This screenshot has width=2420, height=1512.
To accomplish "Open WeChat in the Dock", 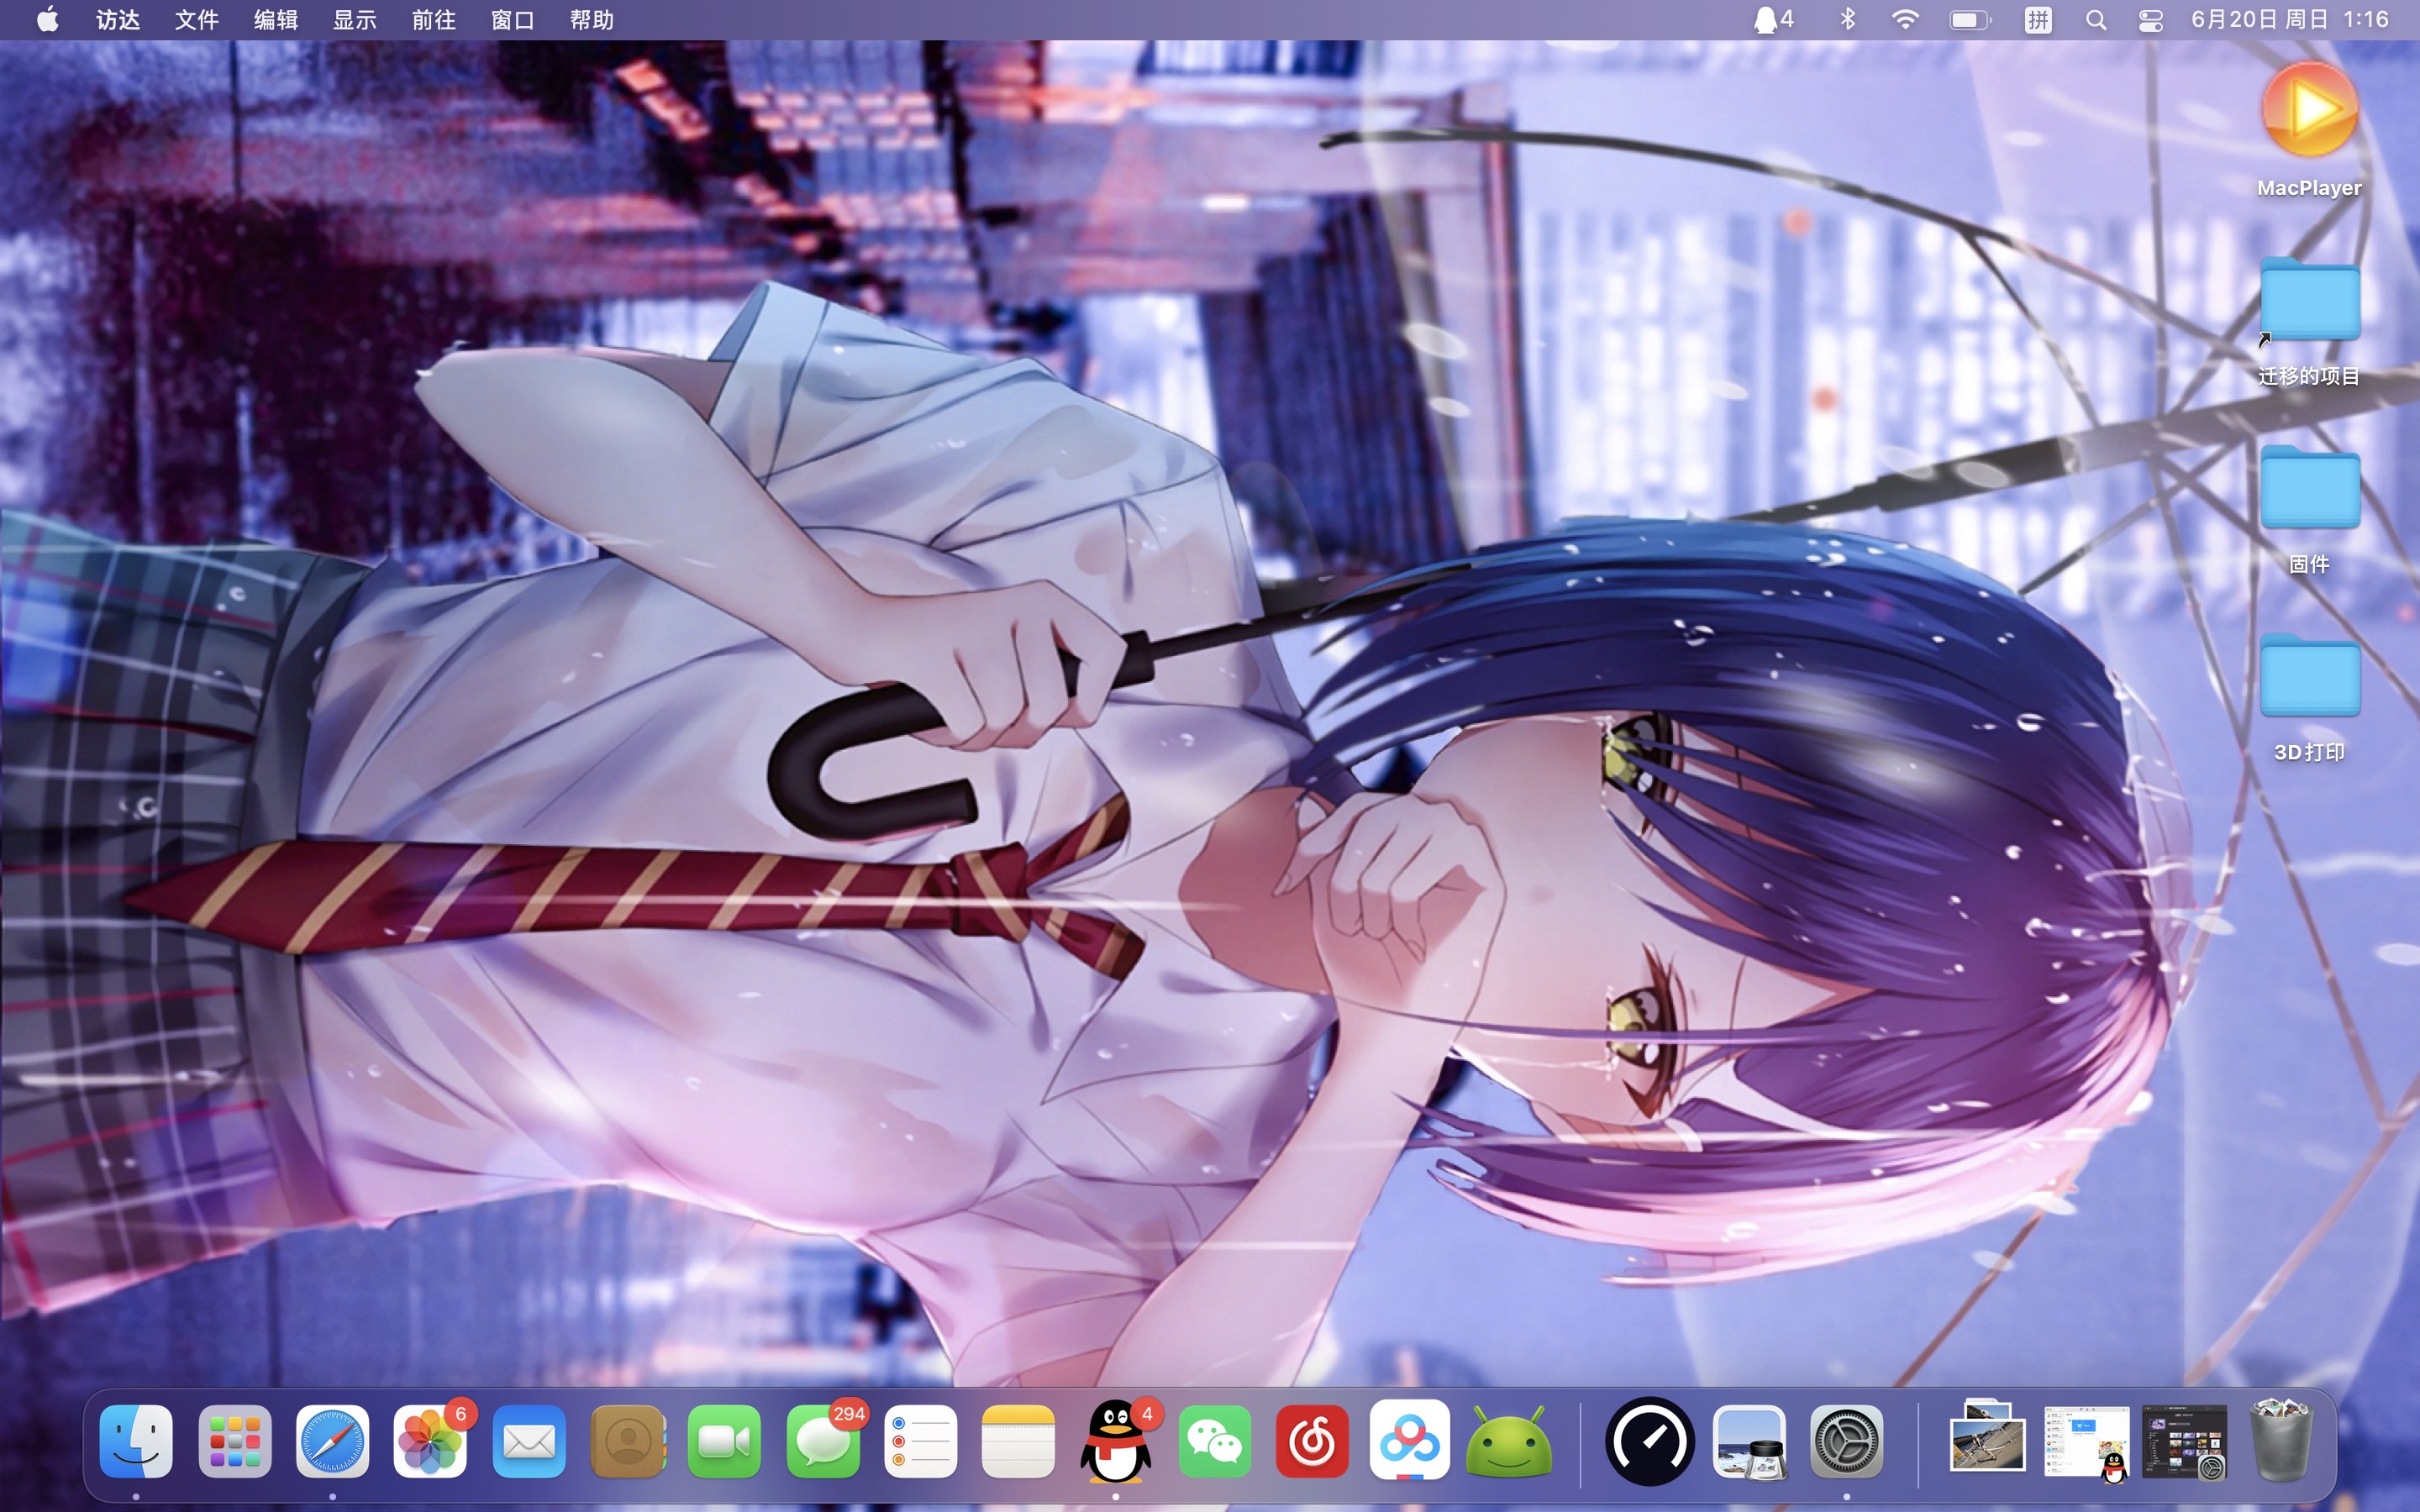I will 1214,1441.
